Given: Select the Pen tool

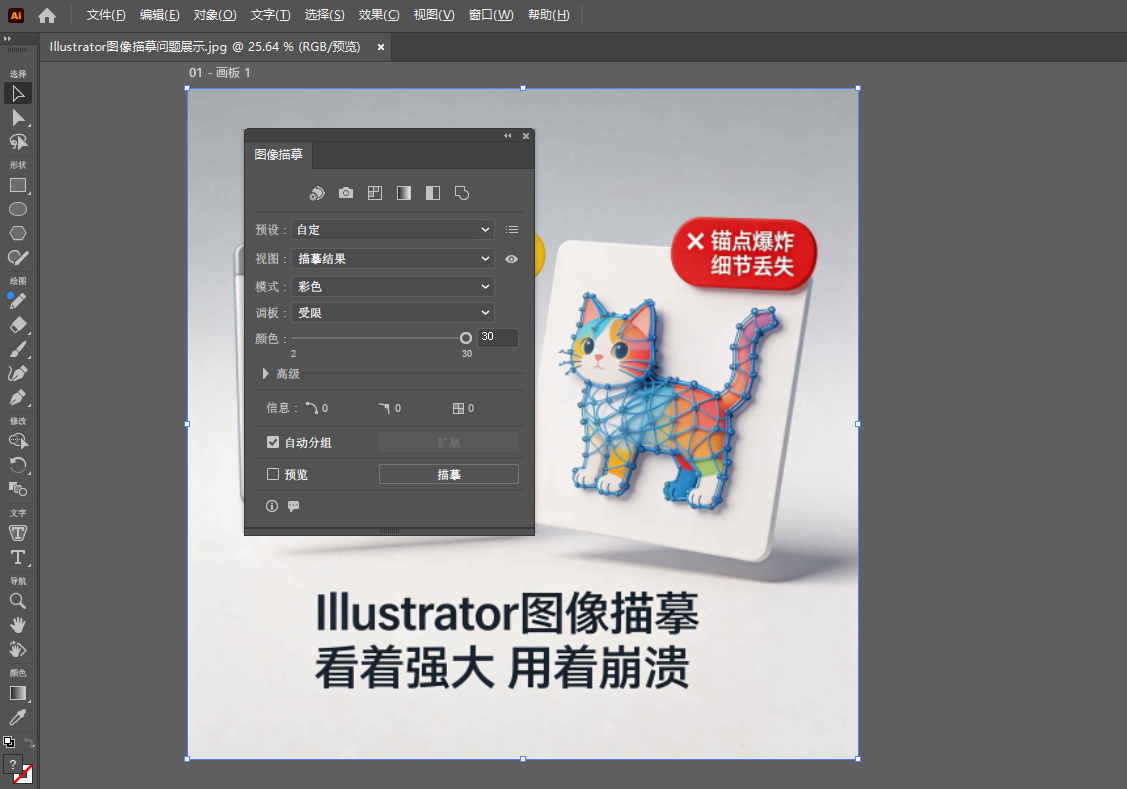Looking at the screenshot, I should pos(18,397).
